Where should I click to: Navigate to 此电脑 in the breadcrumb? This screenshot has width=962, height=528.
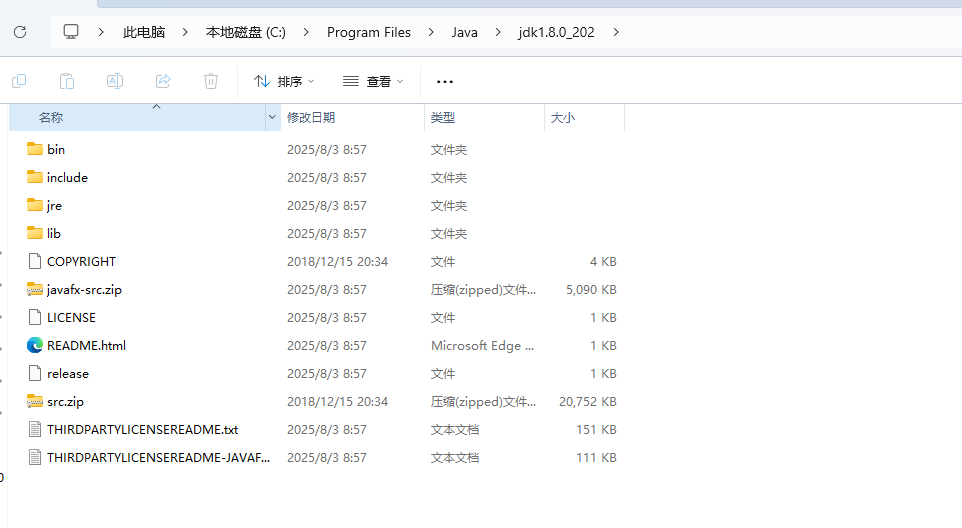(144, 33)
